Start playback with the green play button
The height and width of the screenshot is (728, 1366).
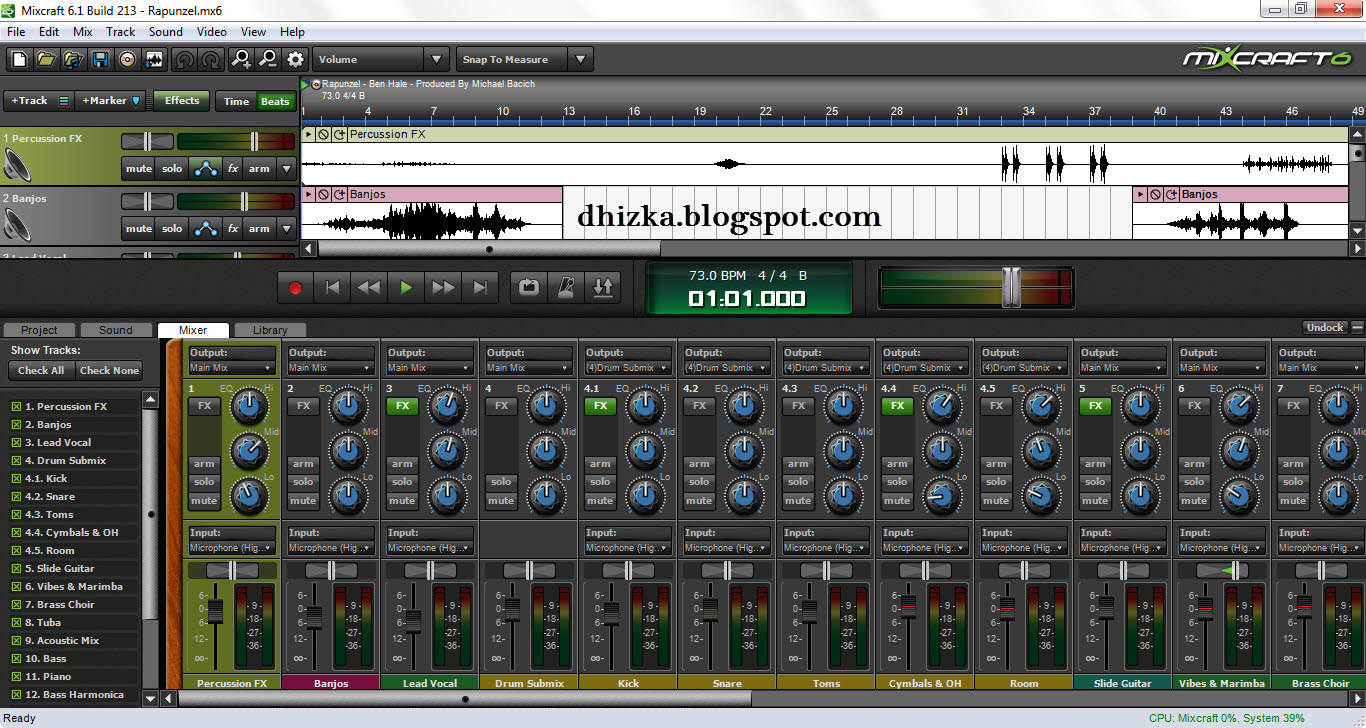[x=406, y=288]
